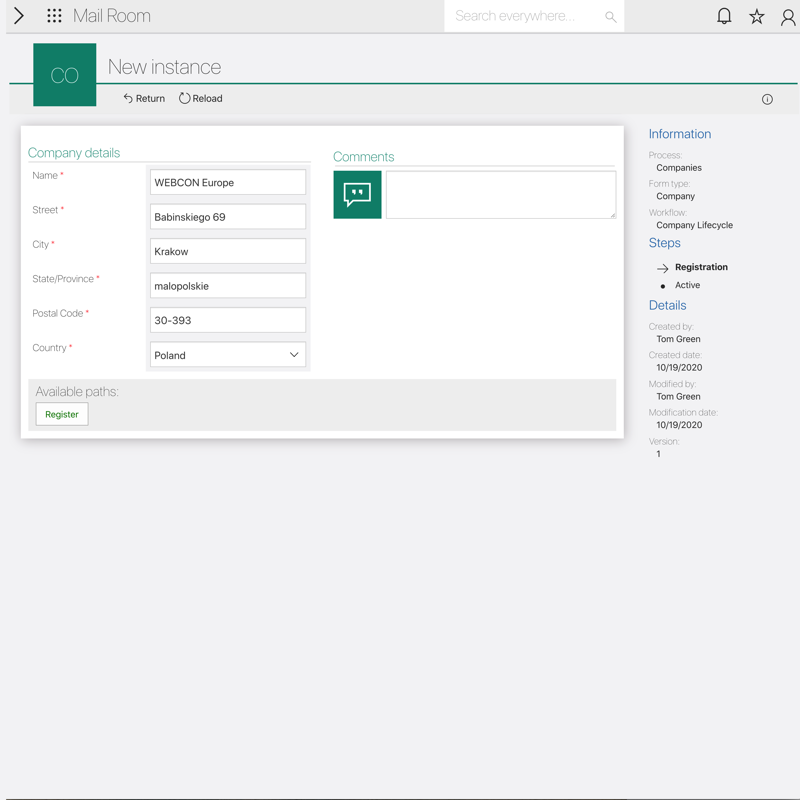This screenshot has width=800, height=800.
Task: Click into the Comments text area
Action: [500, 194]
